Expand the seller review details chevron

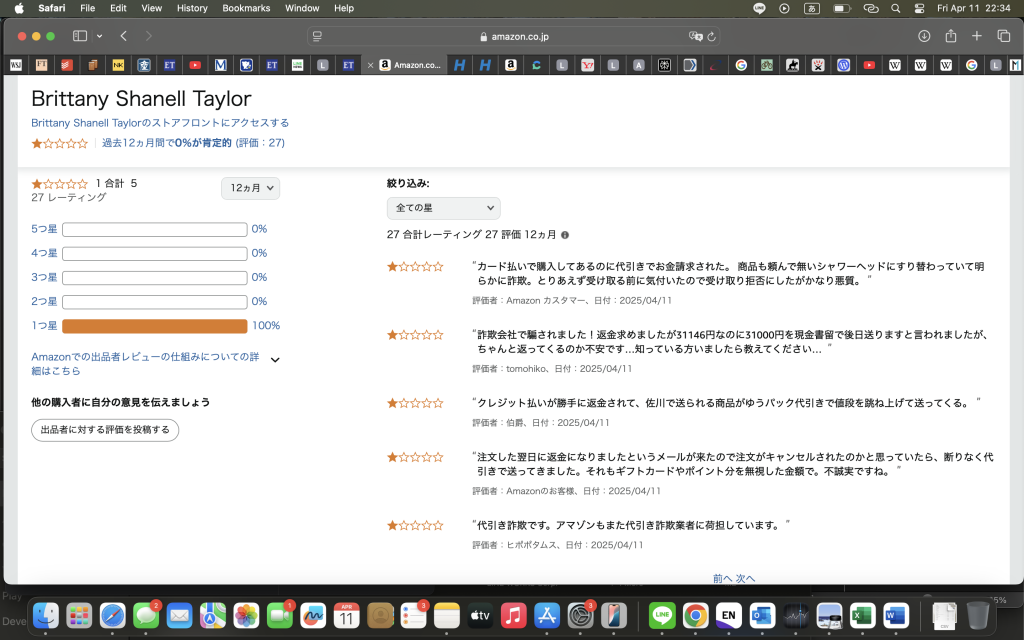[x=275, y=360]
